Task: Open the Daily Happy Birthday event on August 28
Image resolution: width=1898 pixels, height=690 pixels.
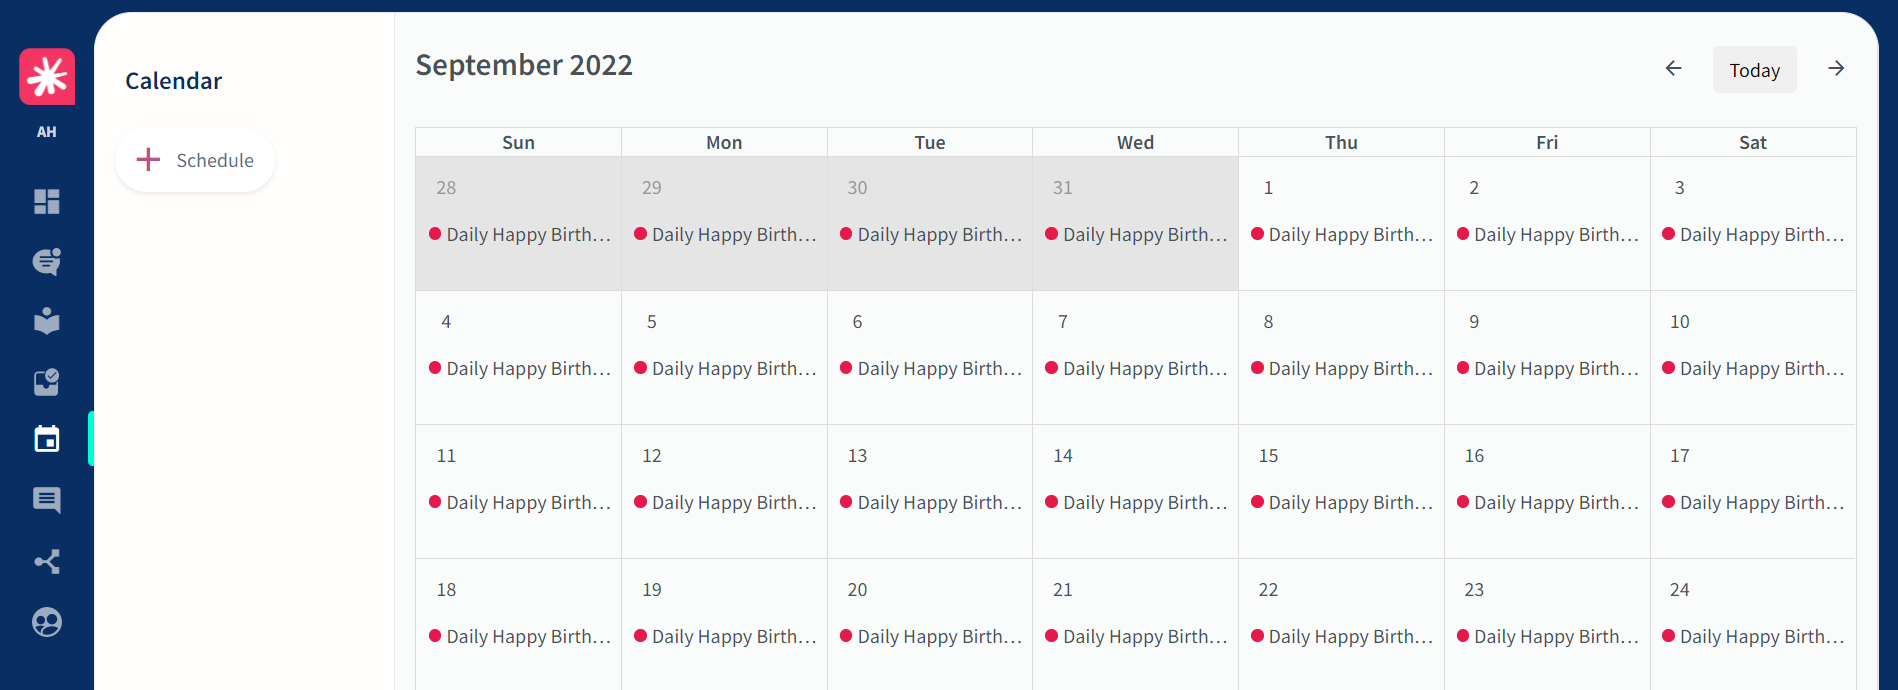Action: (x=519, y=234)
